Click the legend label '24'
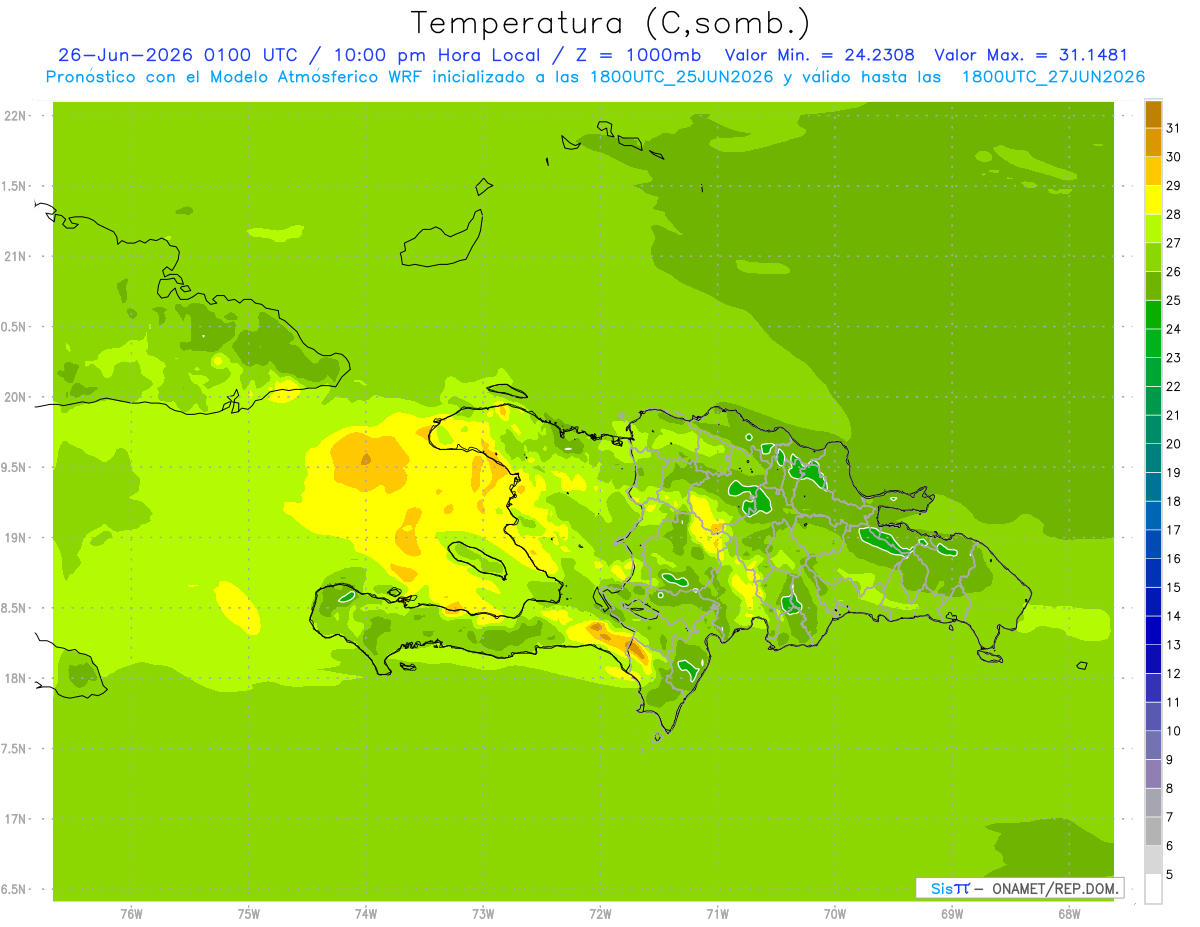 click(1173, 329)
